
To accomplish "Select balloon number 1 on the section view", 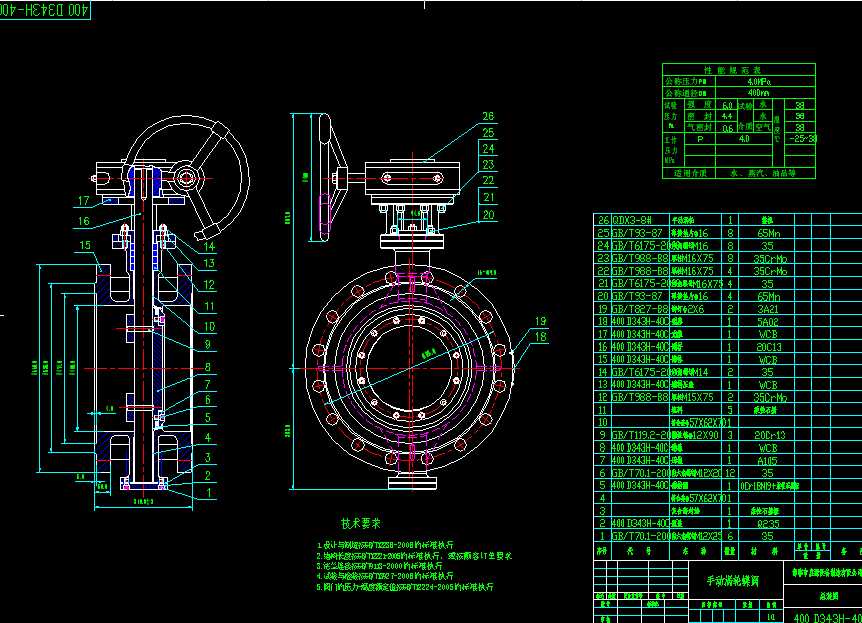I will [208, 493].
